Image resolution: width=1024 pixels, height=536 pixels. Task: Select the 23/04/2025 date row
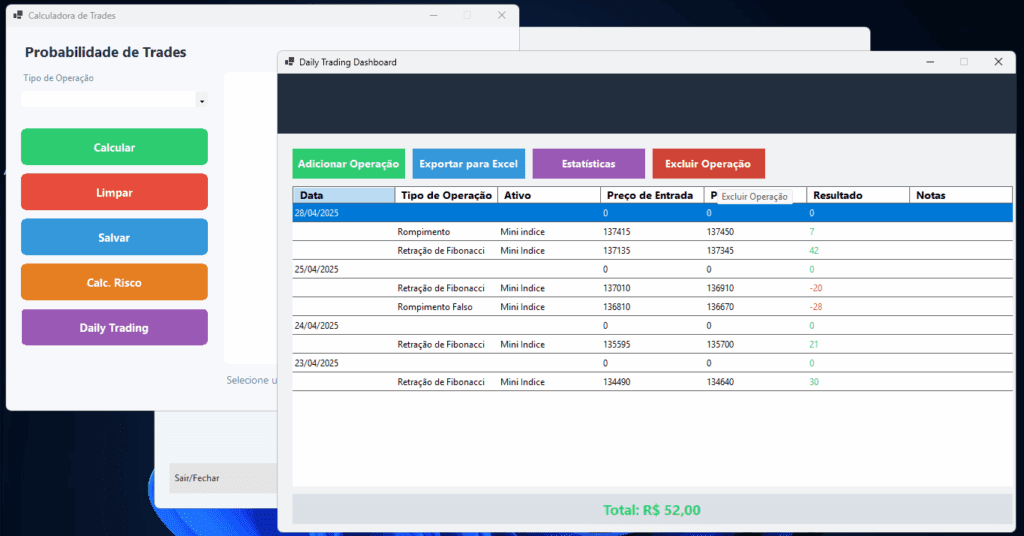652,363
